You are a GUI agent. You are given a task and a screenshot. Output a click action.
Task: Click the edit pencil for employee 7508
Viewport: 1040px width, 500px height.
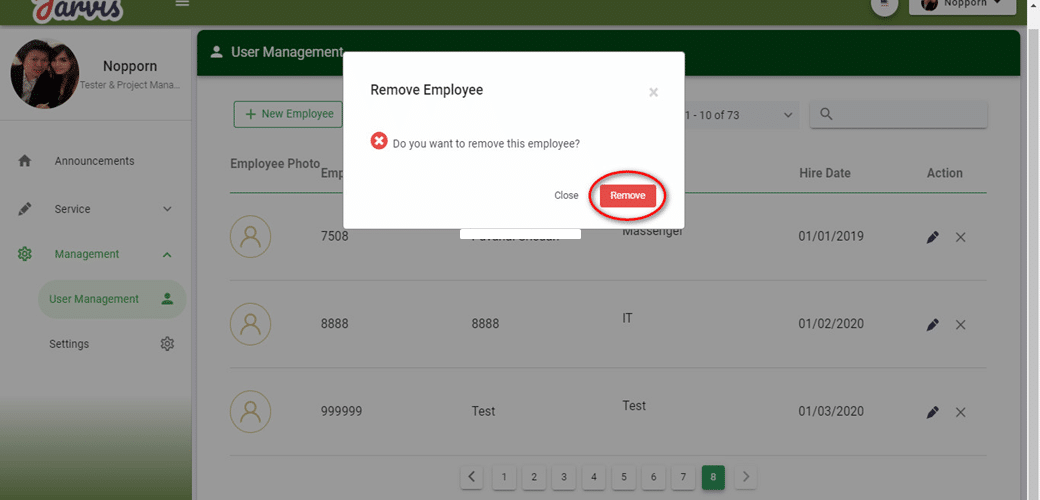(932, 238)
